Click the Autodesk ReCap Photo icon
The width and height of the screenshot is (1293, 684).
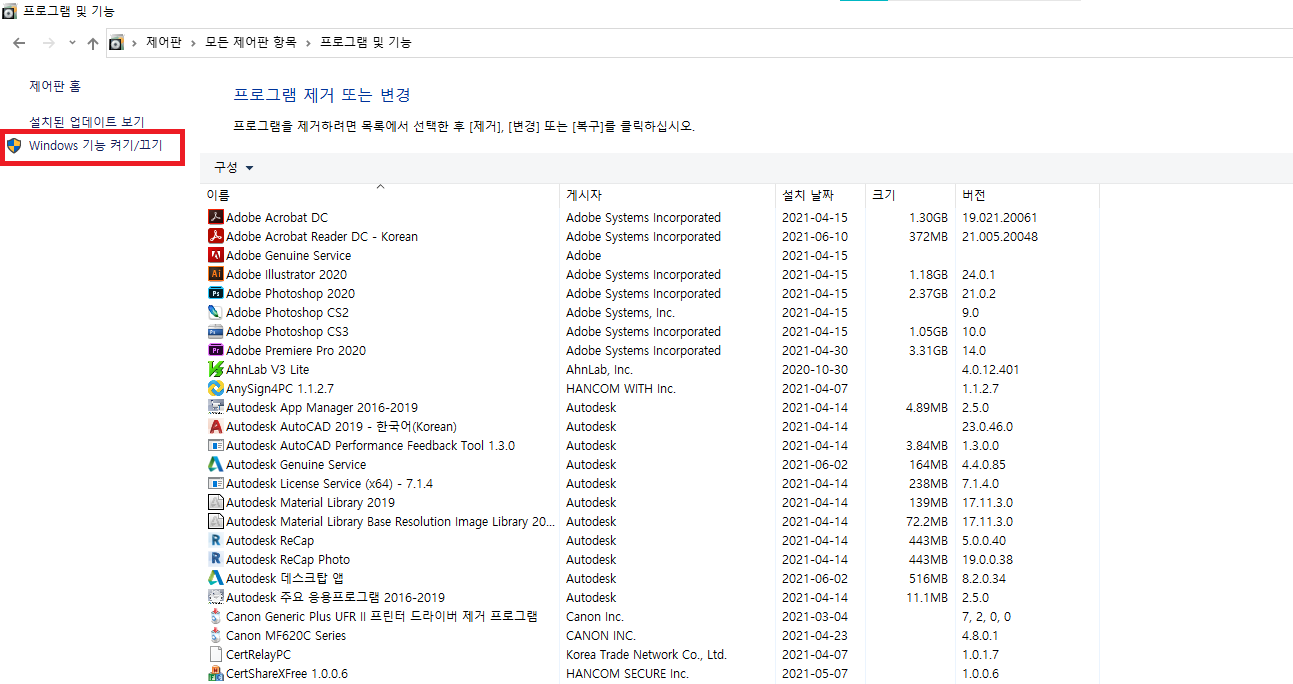(x=215, y=559)
